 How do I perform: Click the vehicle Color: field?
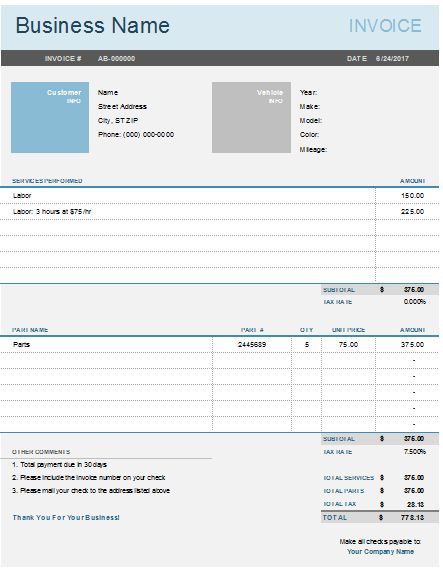point(309,134)
